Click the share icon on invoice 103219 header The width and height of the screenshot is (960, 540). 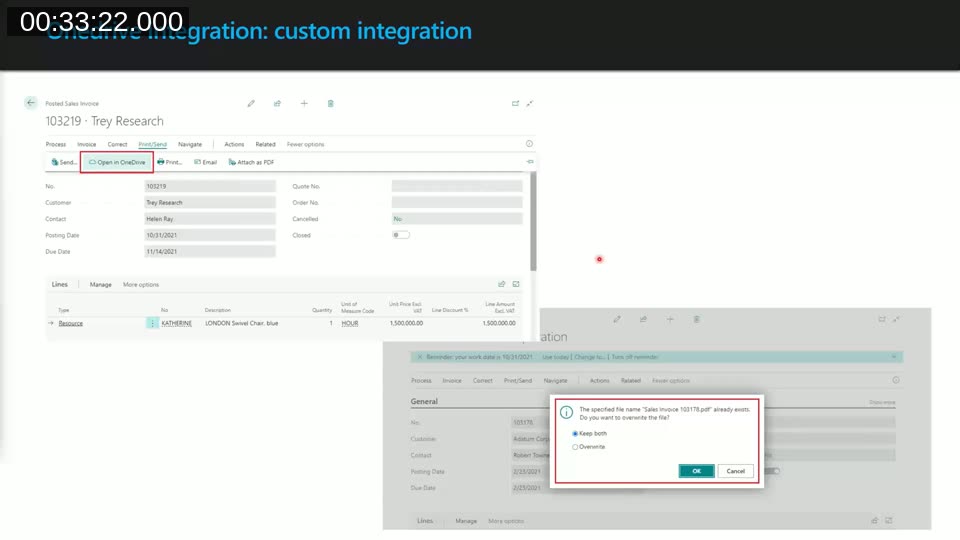click(277, 103)
